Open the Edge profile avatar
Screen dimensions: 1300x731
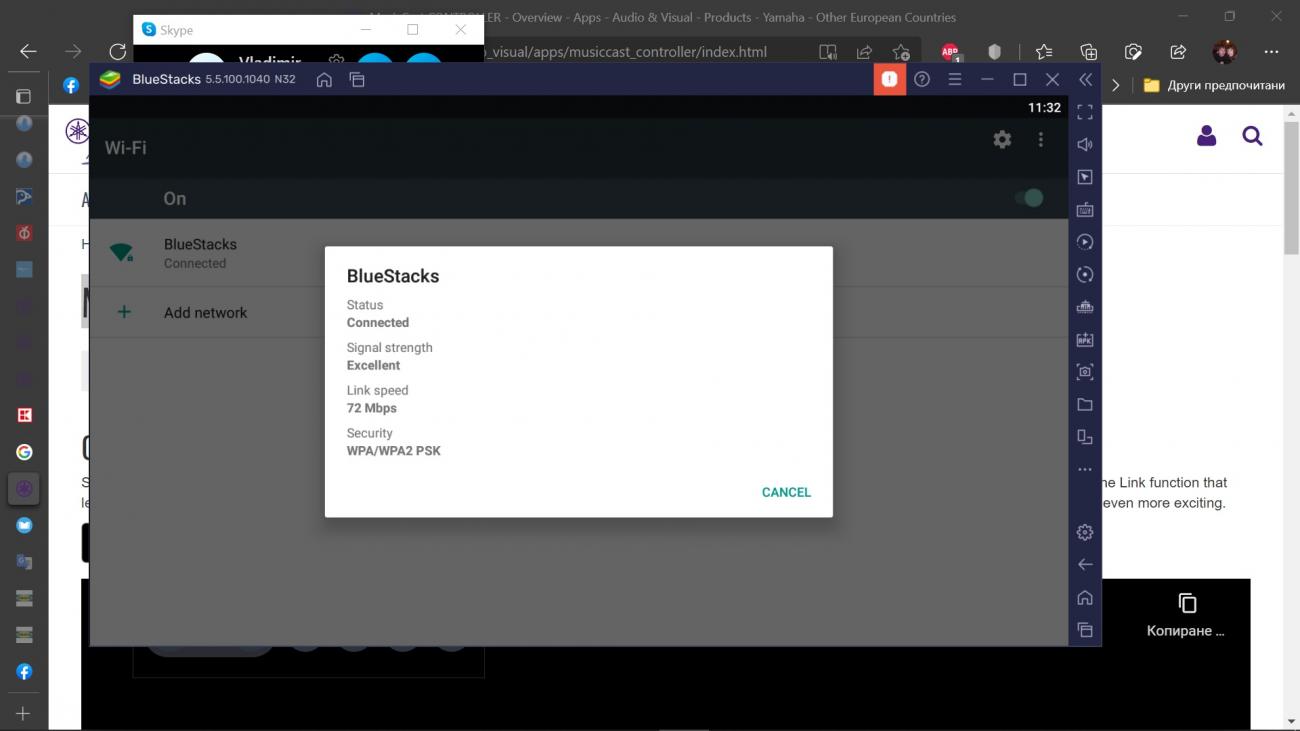[x=1224, y=52]
